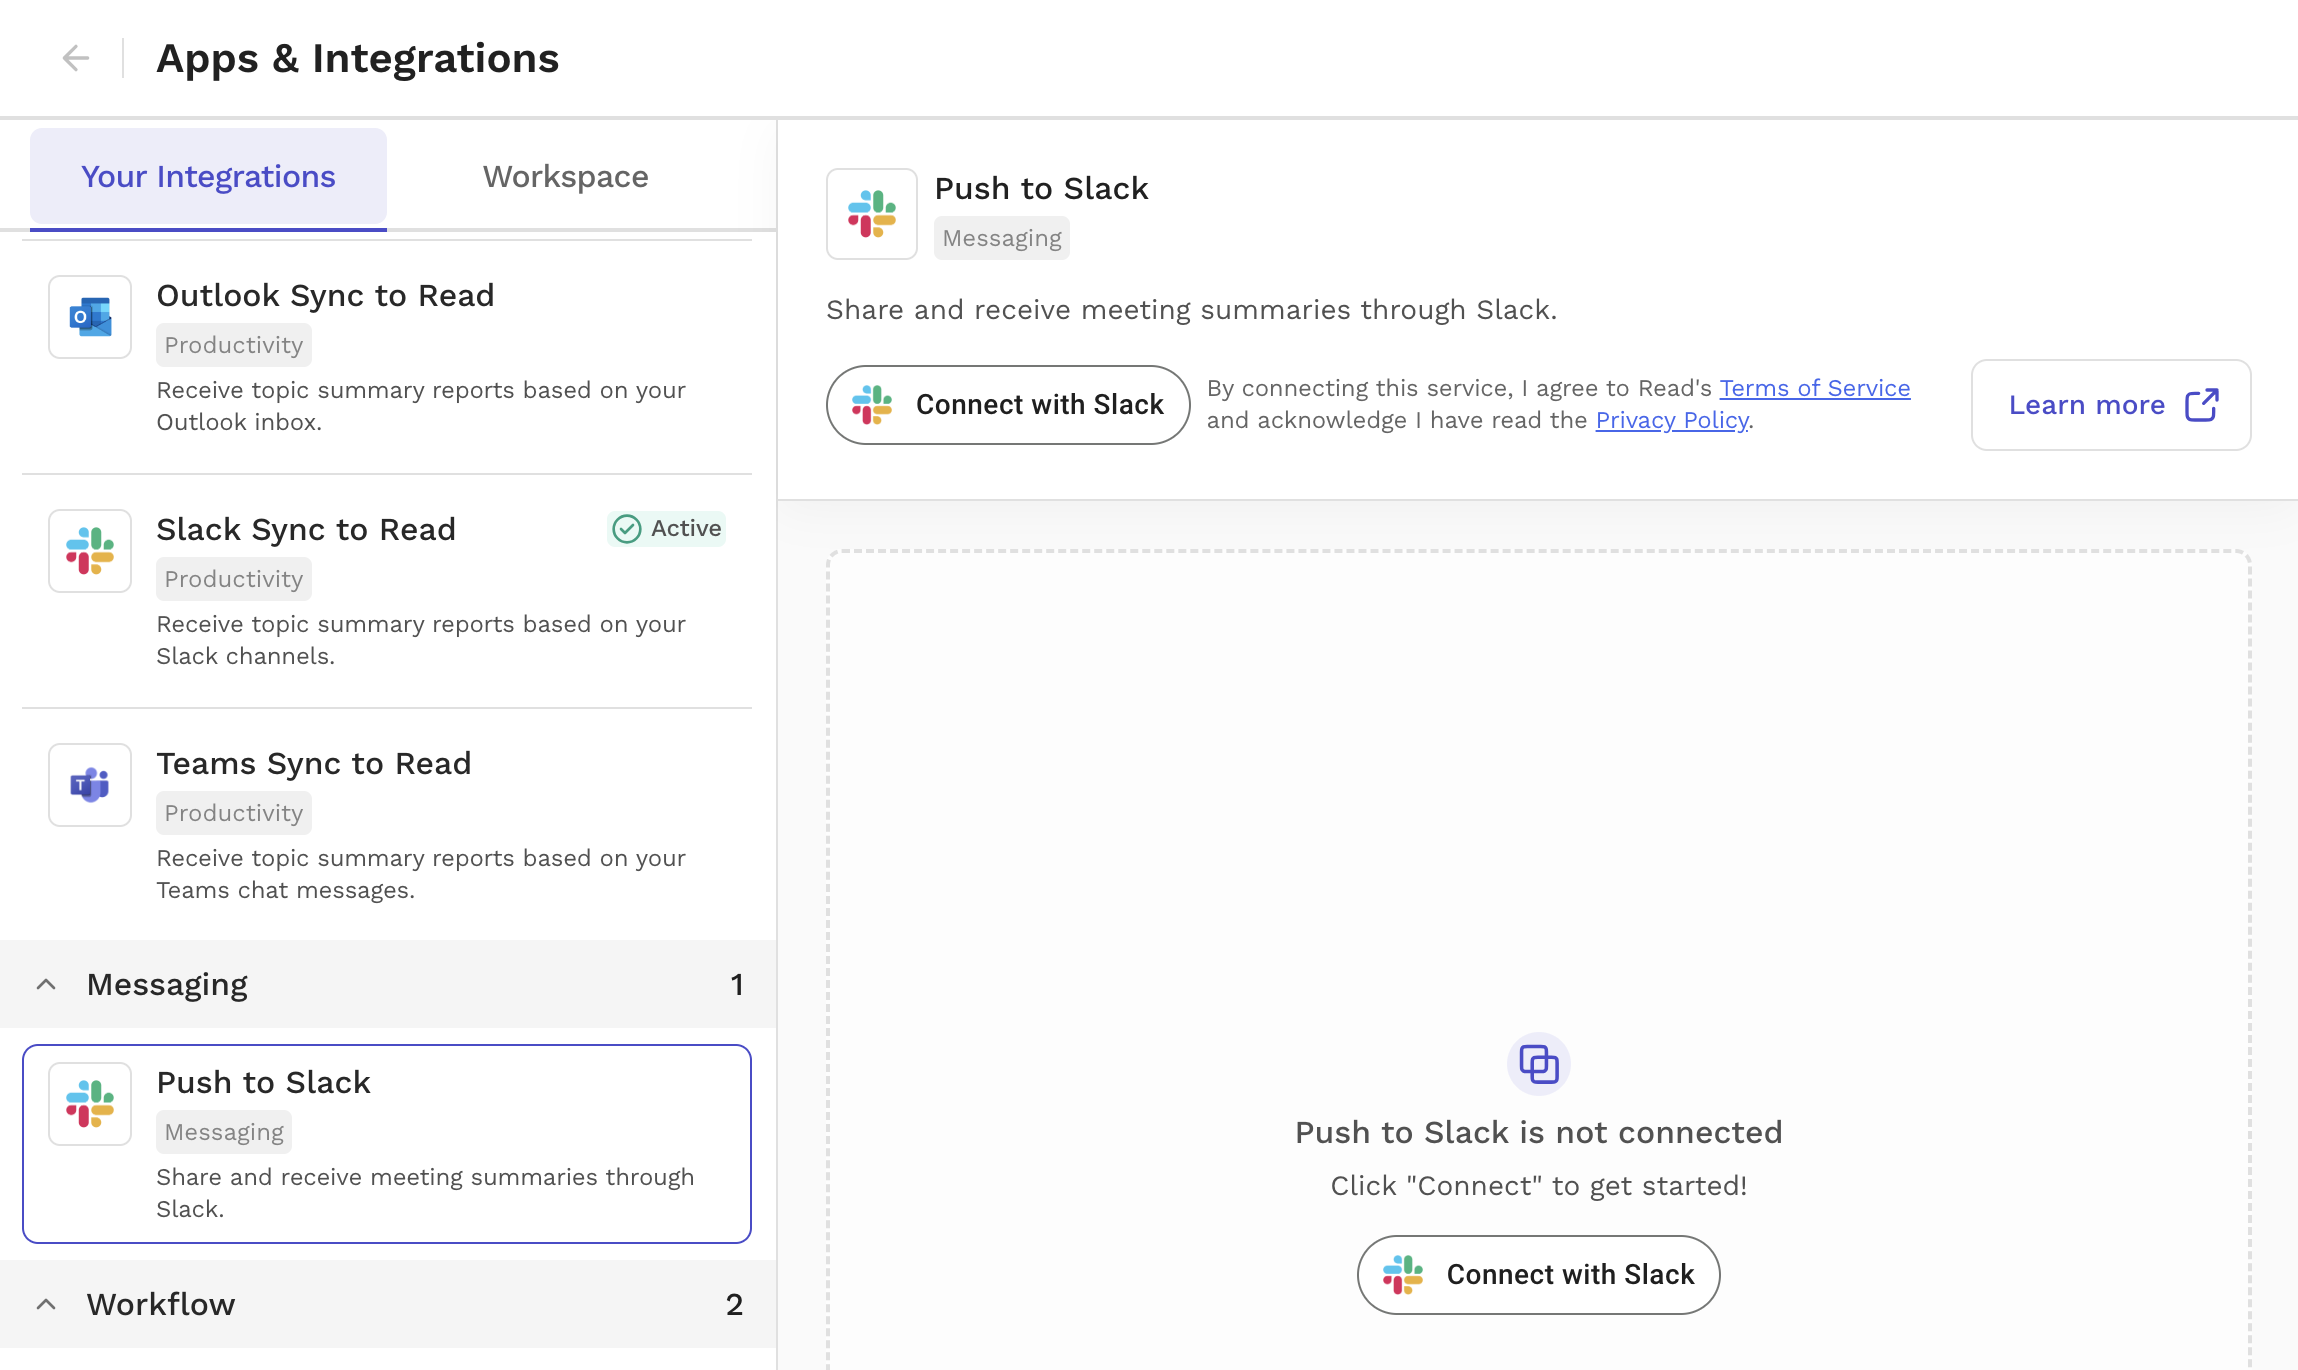Click the Slack icon inside Connect with Slack button
Image resolution: width=2298 pixels, height=1370 pixels.
[x=871, y=404]
